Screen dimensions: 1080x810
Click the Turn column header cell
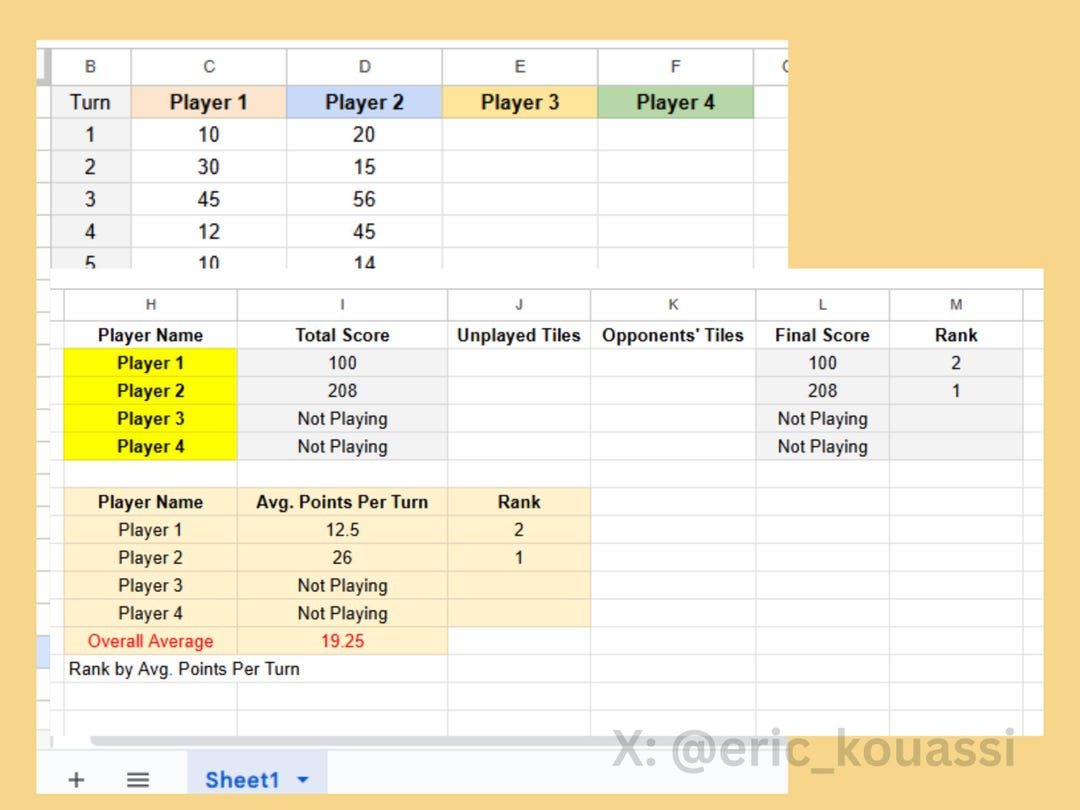click(x=90, y=102)
